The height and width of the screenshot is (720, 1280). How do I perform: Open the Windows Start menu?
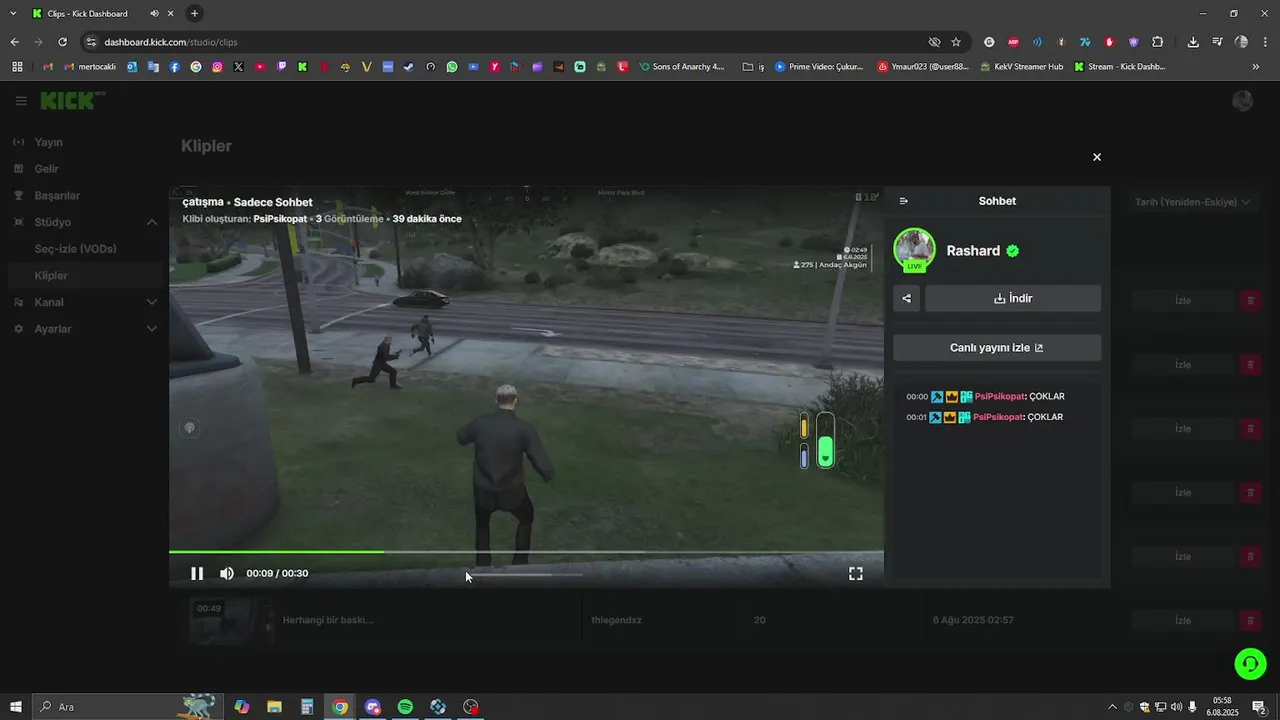[x=15, y=707]
